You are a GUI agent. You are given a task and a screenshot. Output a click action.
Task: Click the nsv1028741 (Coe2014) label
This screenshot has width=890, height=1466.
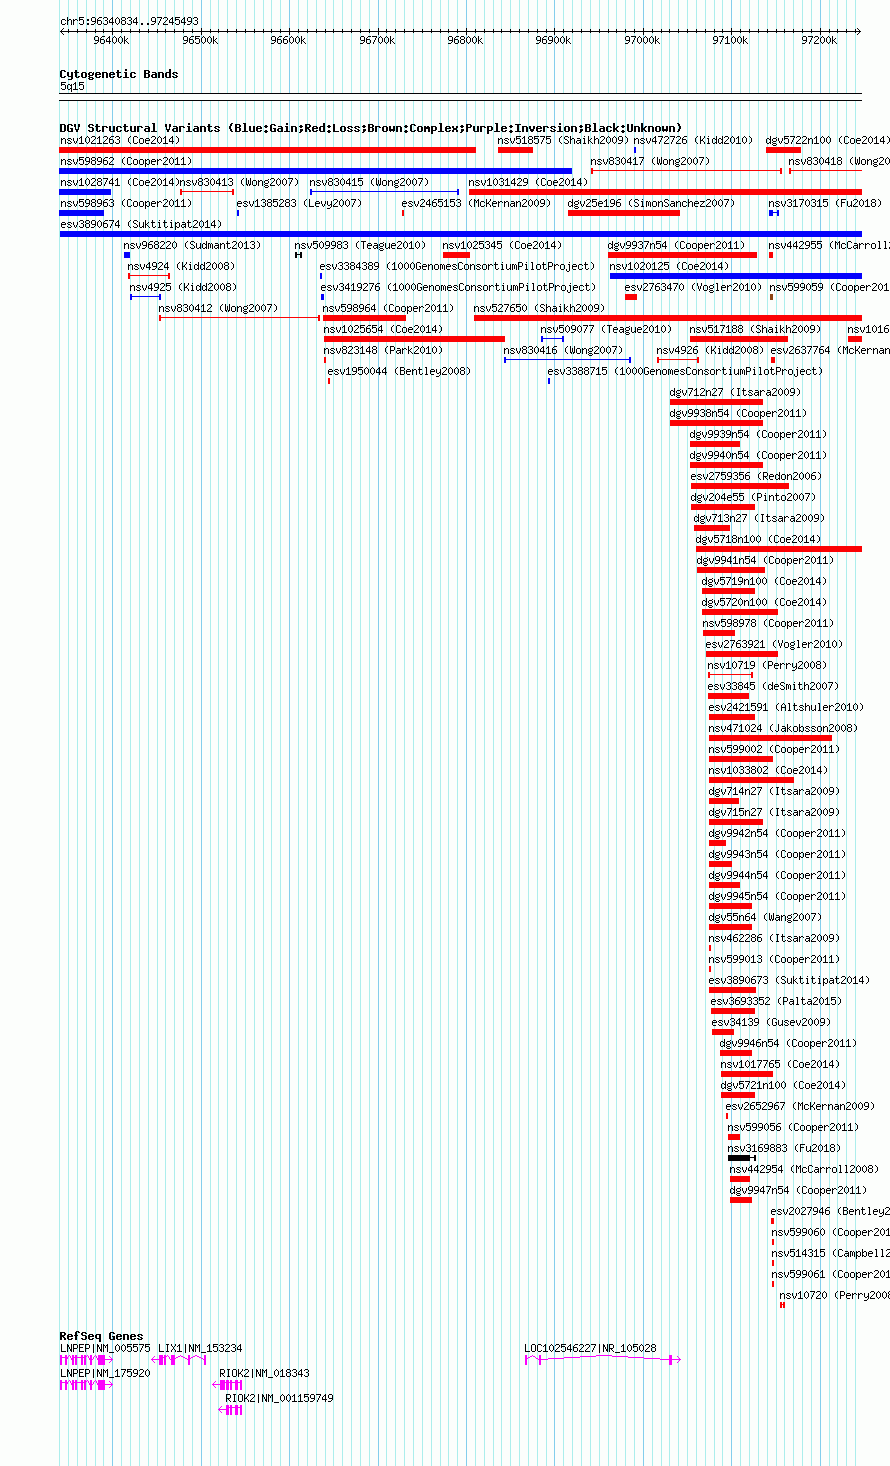119,183
